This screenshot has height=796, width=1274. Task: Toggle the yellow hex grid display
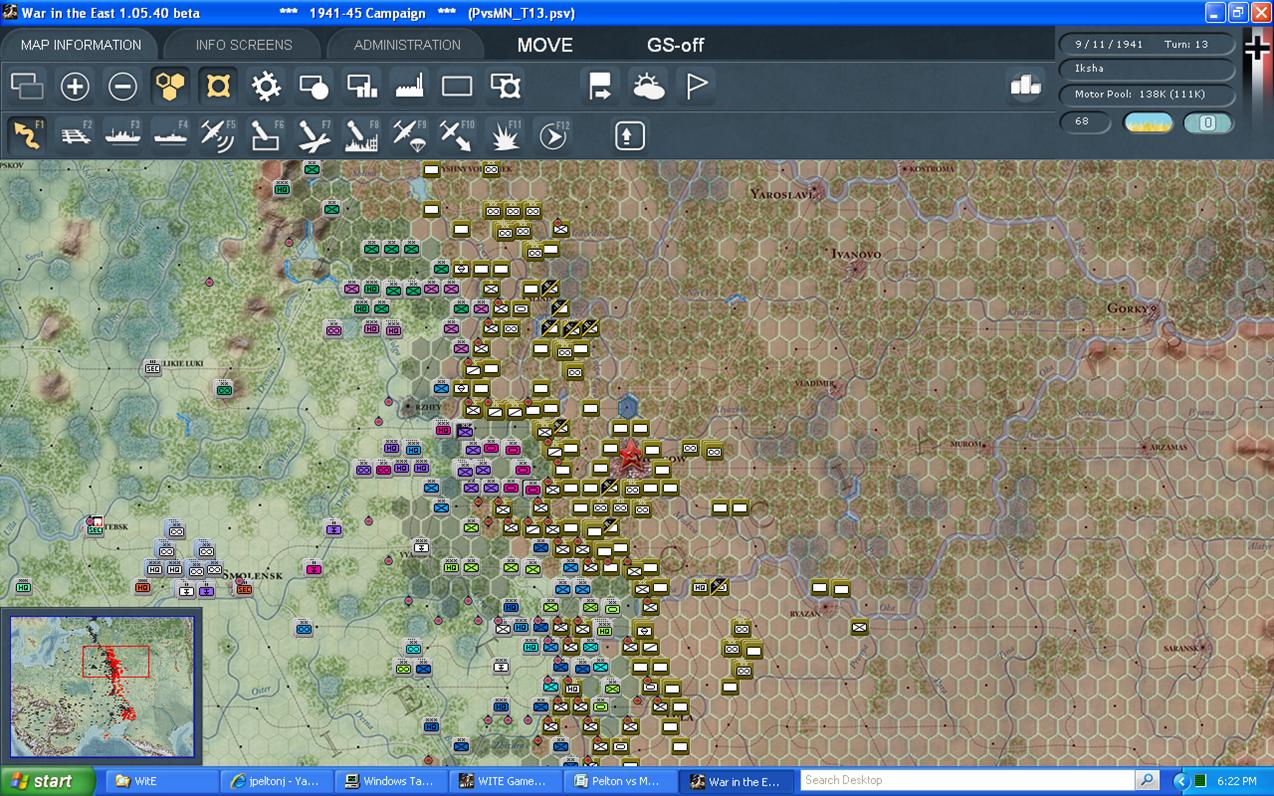click(171, 86)
